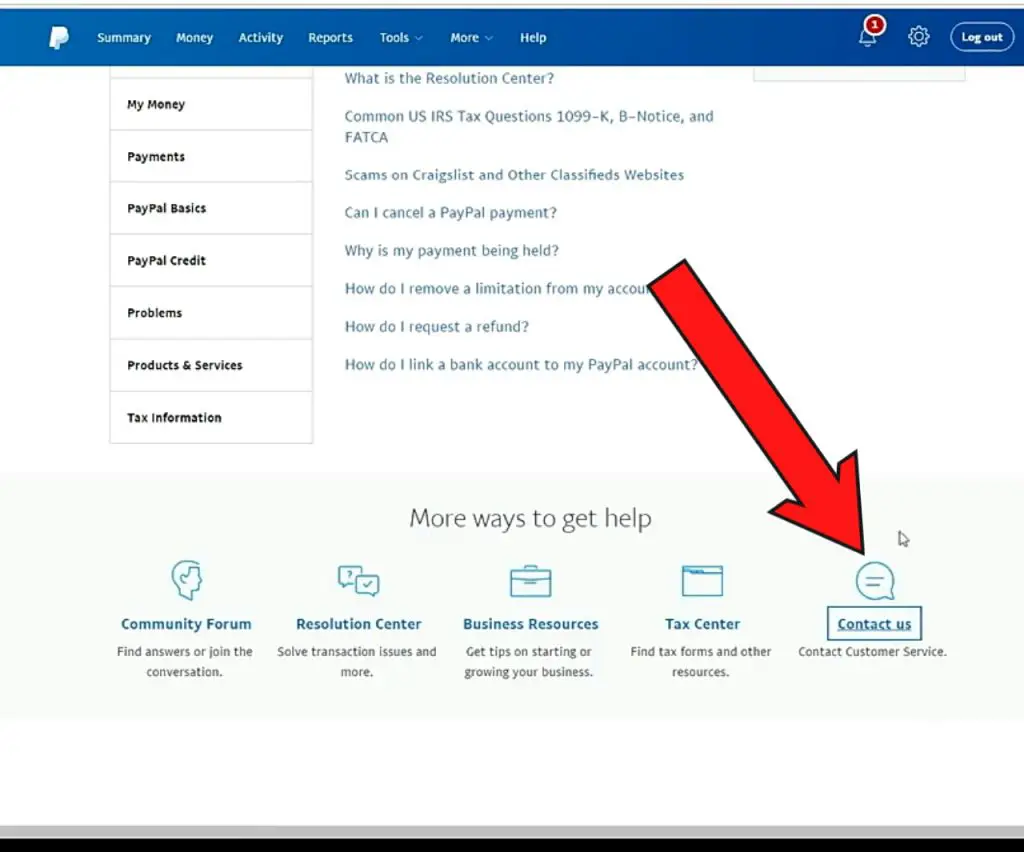Image resolution: width=1024 pixels, height=852 pixels.
Task: Open Common US IRS Tax Questions article
Action: (529, 127)
